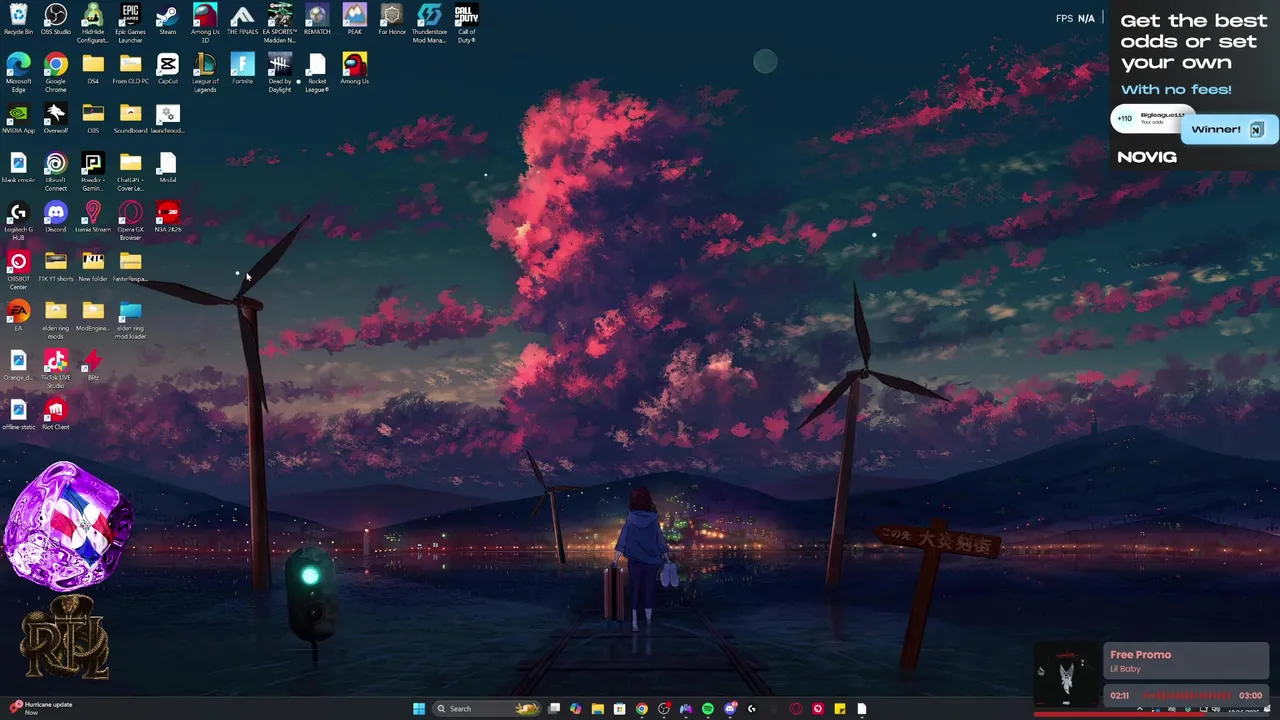The image size is (1280, 720).
Task: Open the NVIDIA App shortcut
Action: (x=18, y=119)
